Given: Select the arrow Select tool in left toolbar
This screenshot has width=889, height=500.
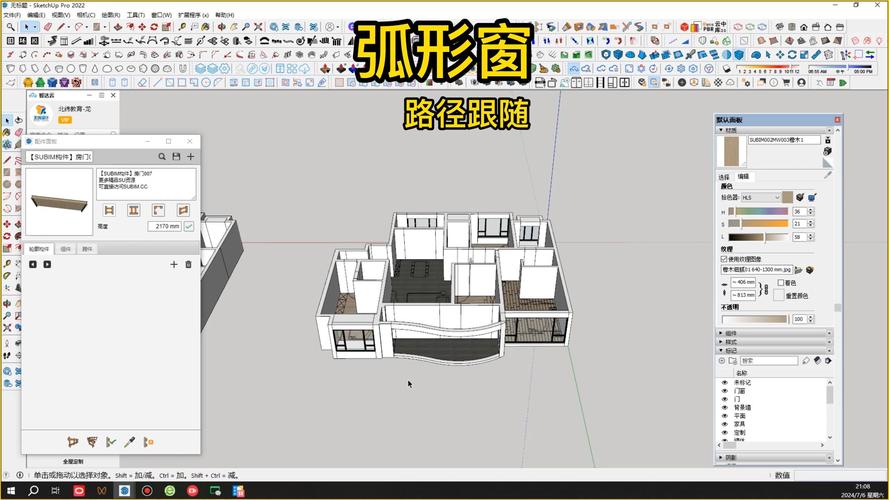Looking at the screenshot, I should [x=7, y=121].
